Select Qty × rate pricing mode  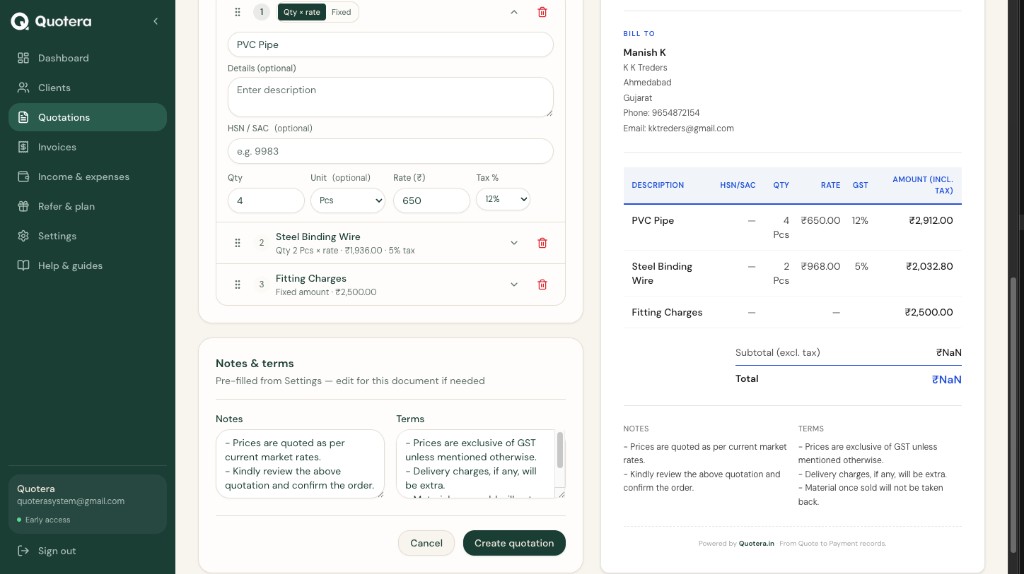(x=302, y=12)
